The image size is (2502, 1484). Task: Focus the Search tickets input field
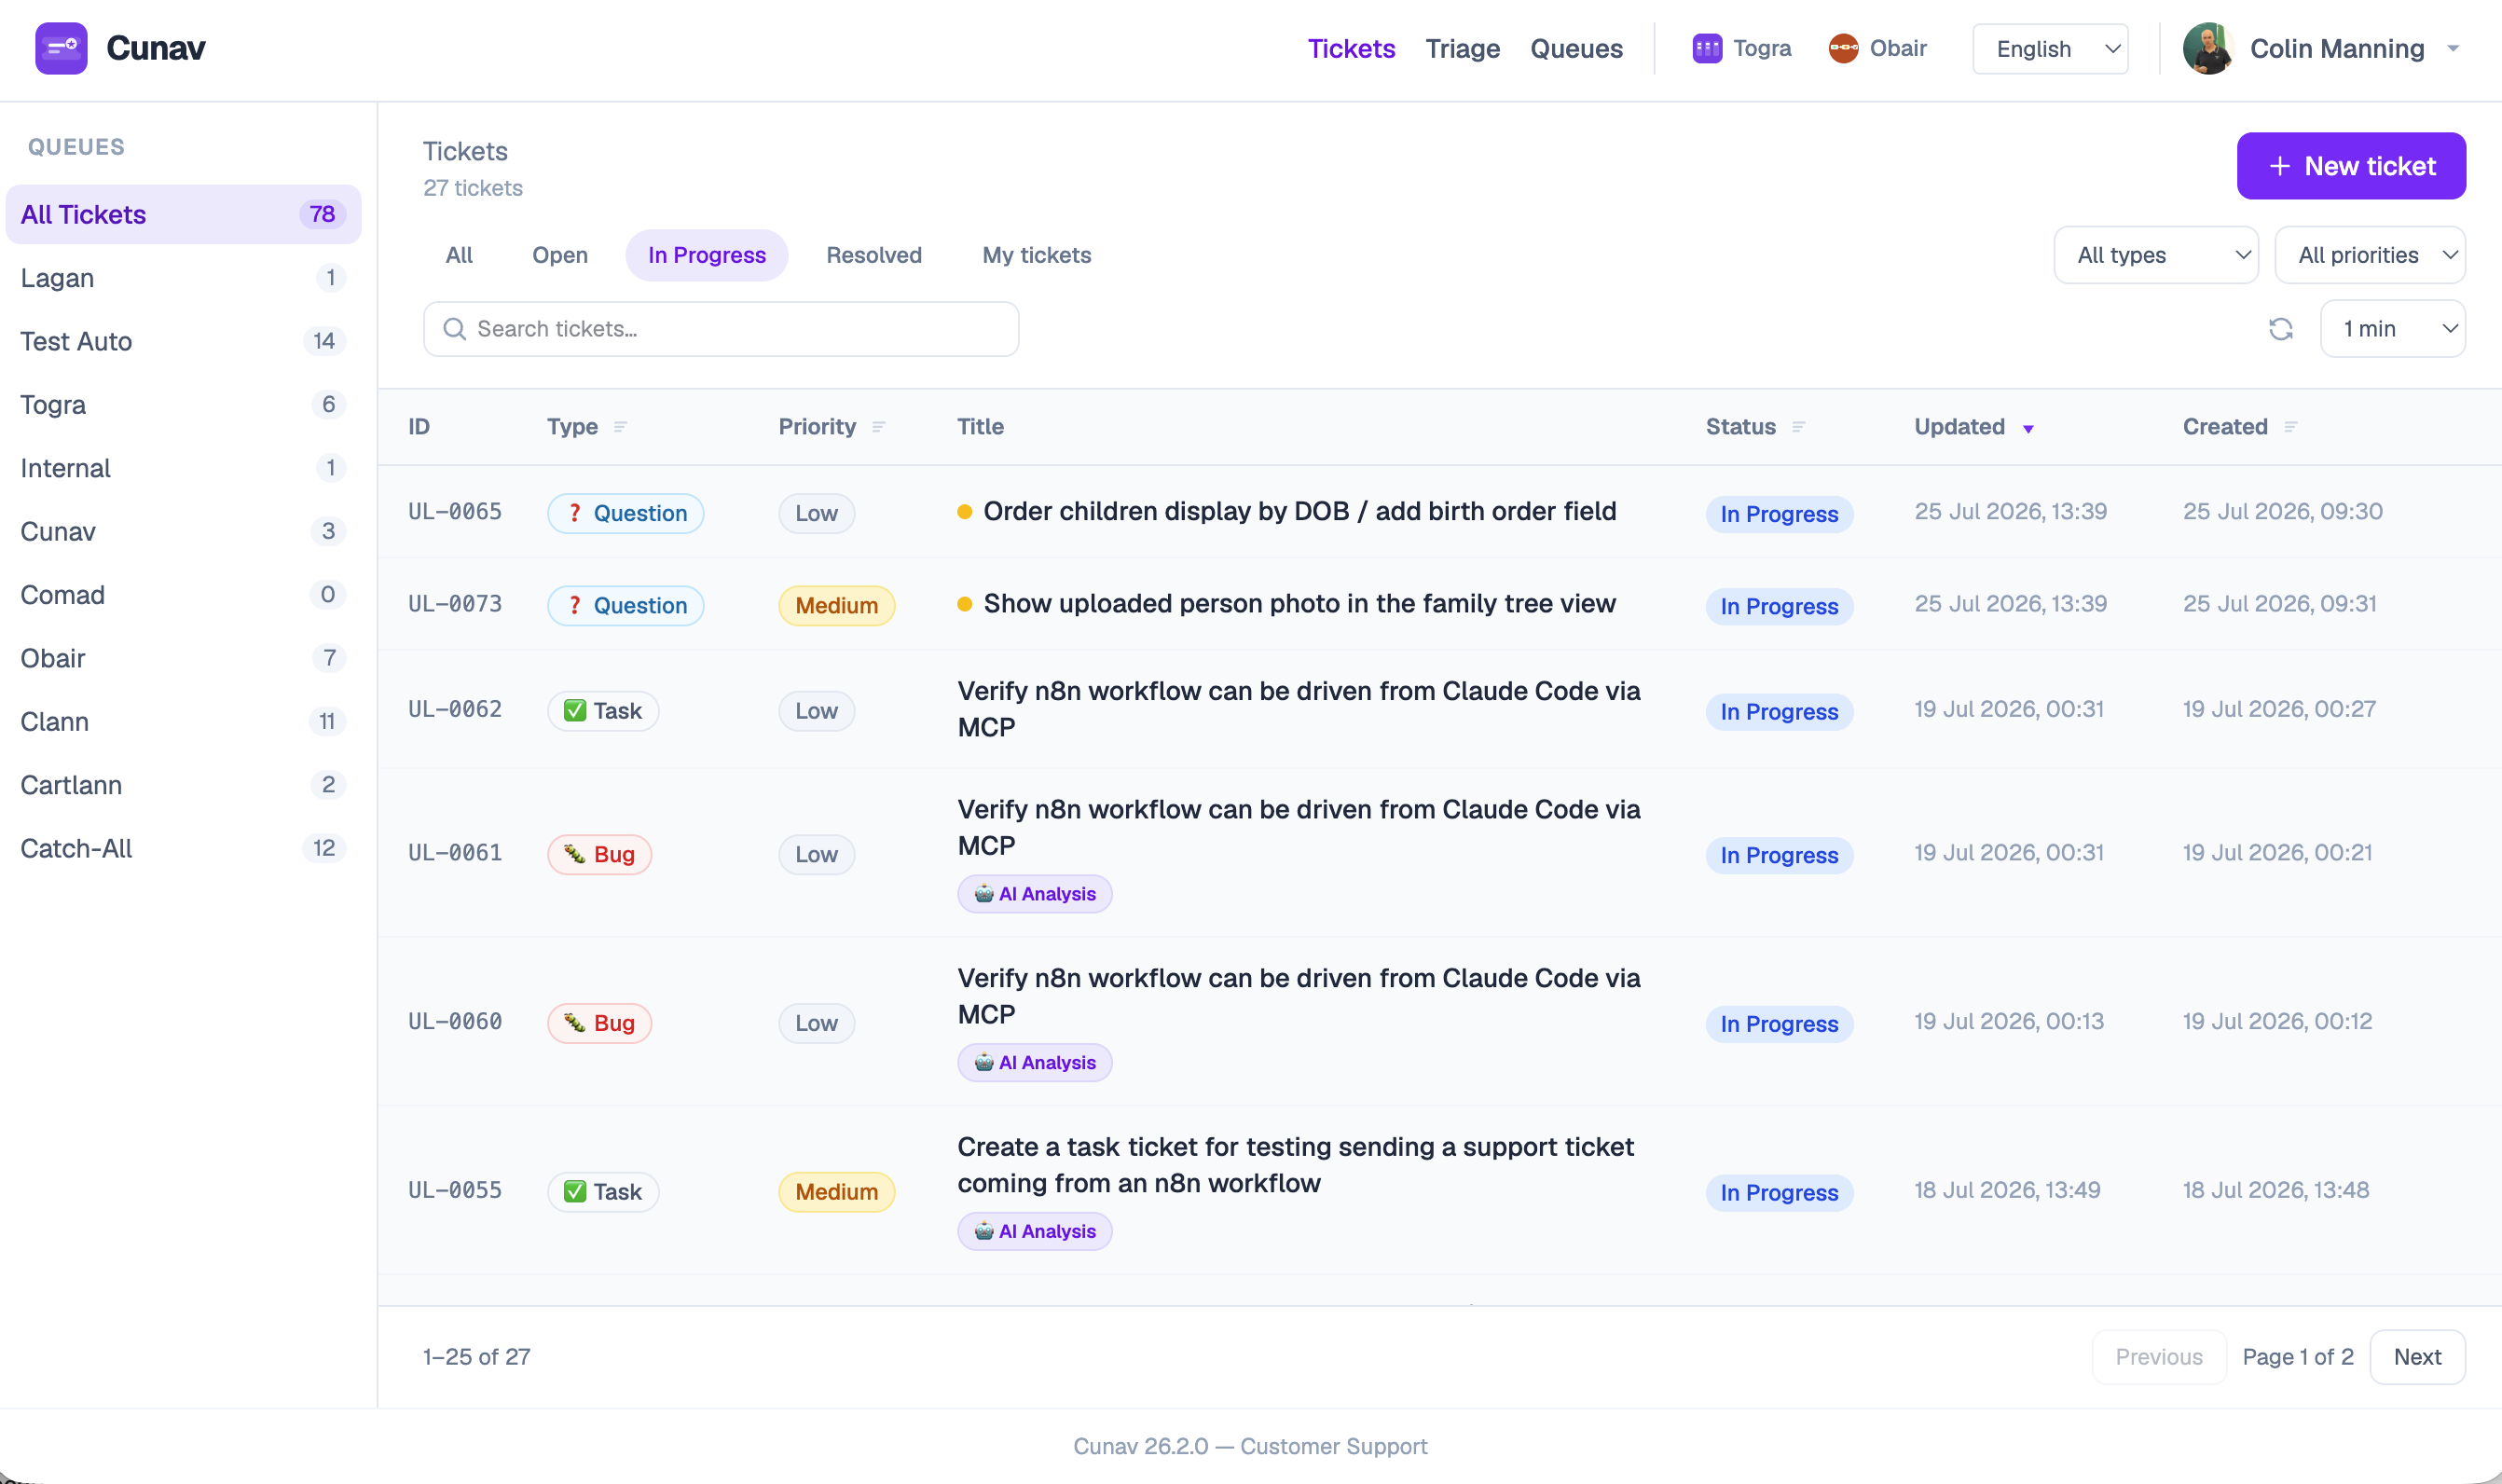pos(721,329)
